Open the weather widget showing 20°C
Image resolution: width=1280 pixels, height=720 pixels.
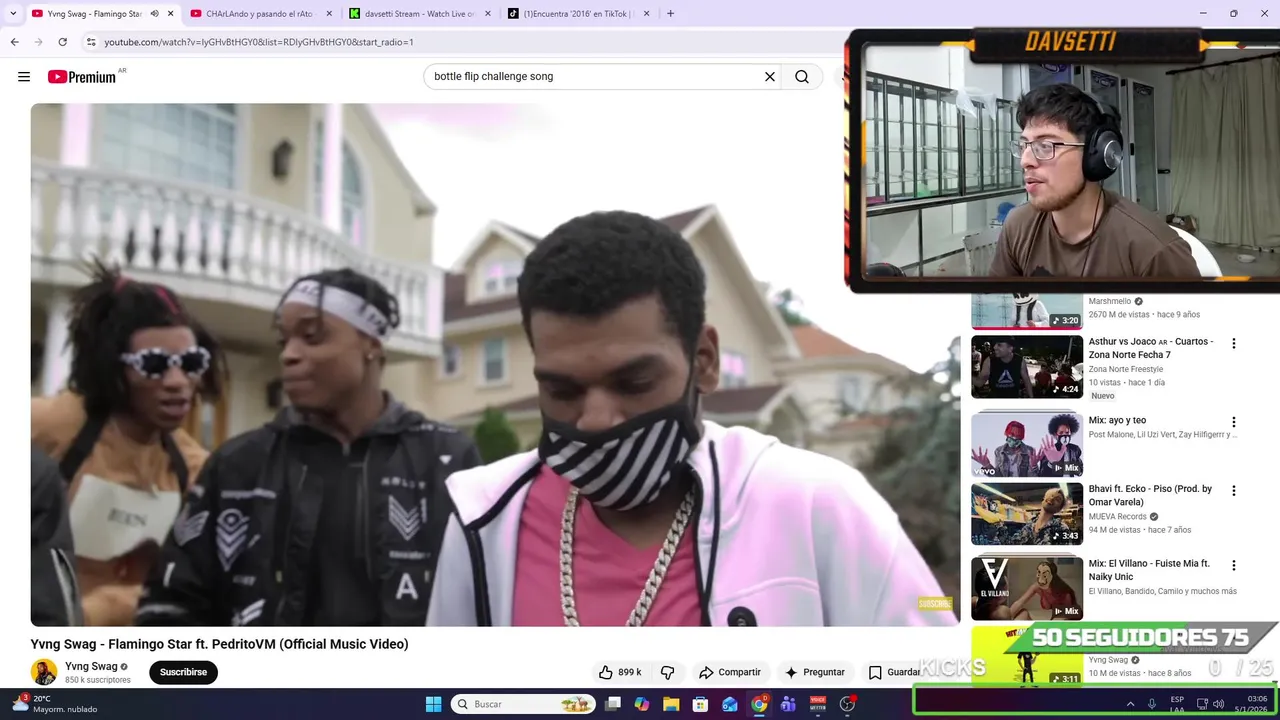coord(55,704)
